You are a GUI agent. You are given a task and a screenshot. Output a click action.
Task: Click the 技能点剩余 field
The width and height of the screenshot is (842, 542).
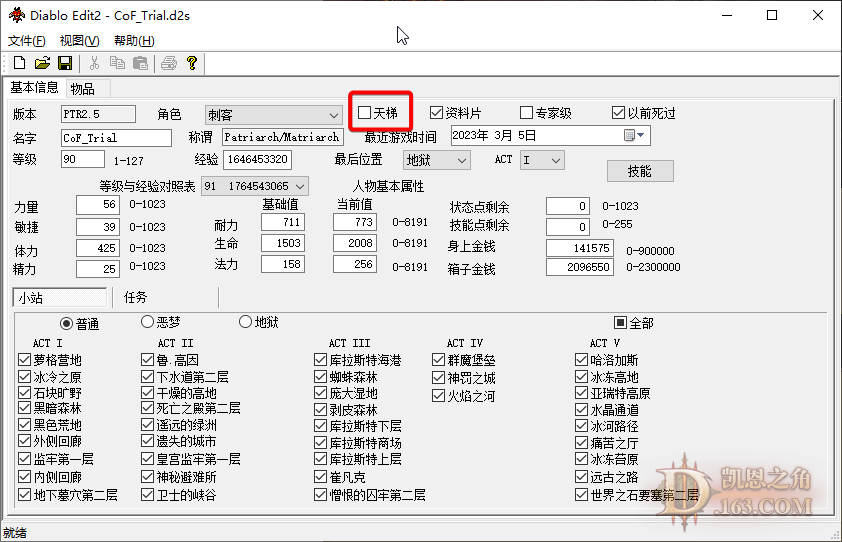(x=568, y=227)
